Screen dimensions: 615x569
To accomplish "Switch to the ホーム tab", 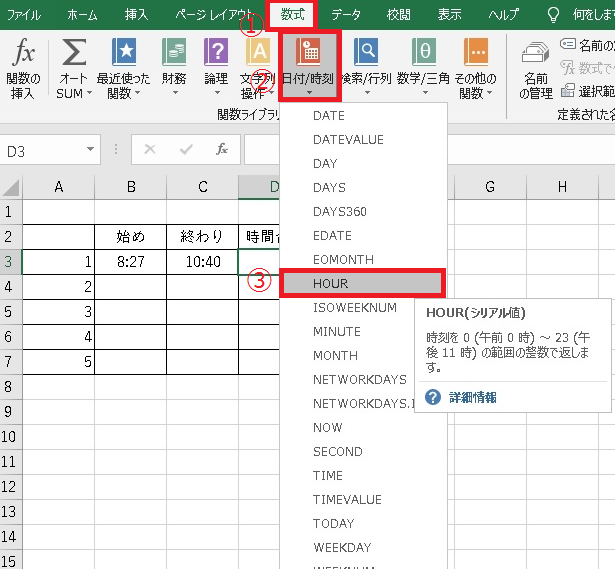I will coord(82,15).
